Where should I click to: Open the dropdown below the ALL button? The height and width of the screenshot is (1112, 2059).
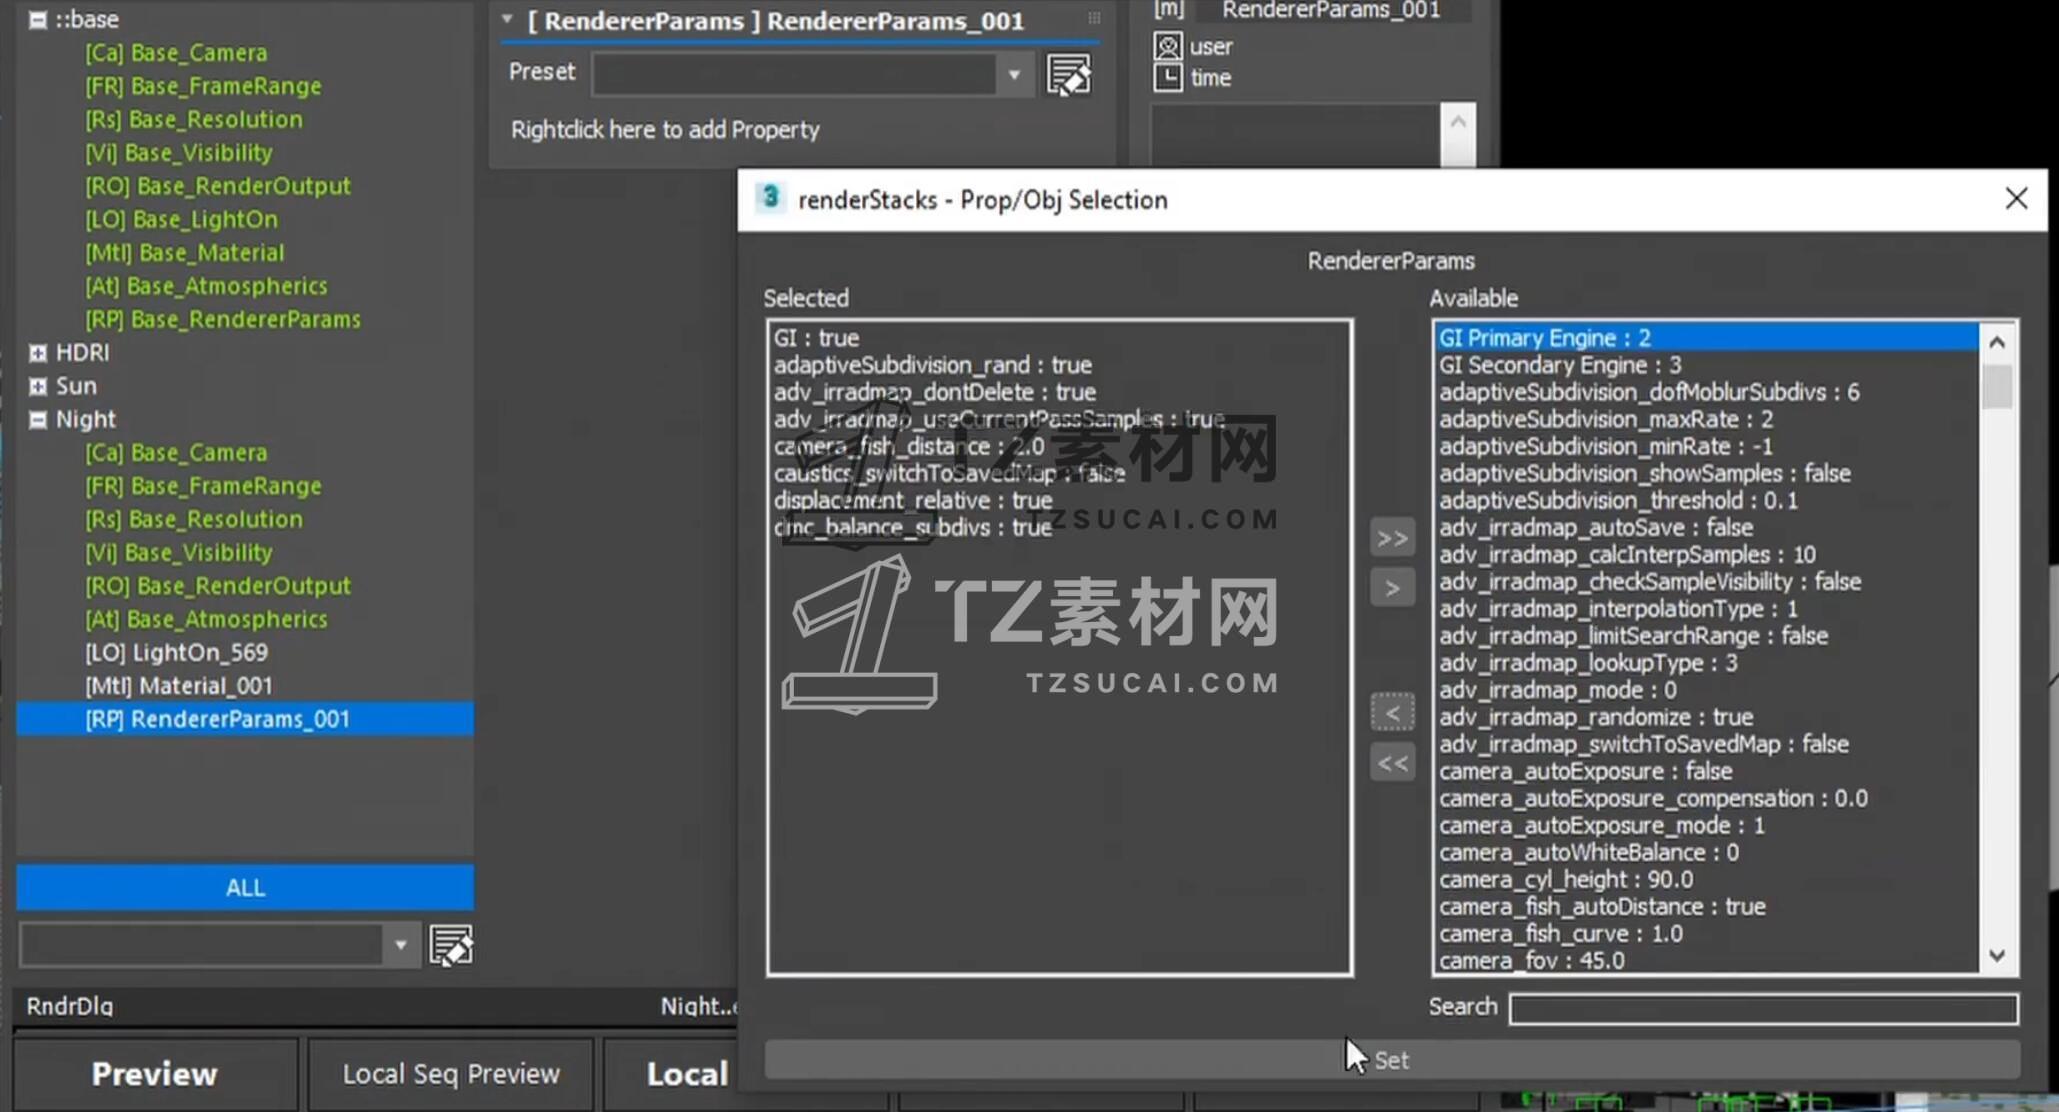click(400, 945)
